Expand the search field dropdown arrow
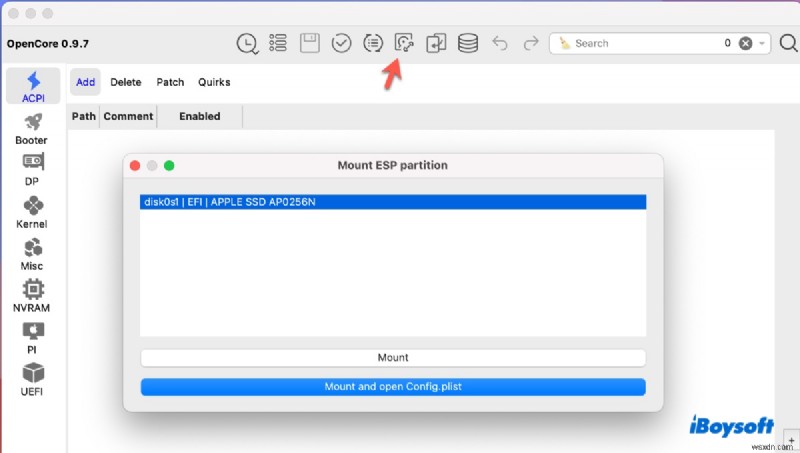Image resolution: width=800 pixels, height=453 pixels. (762, 43)
